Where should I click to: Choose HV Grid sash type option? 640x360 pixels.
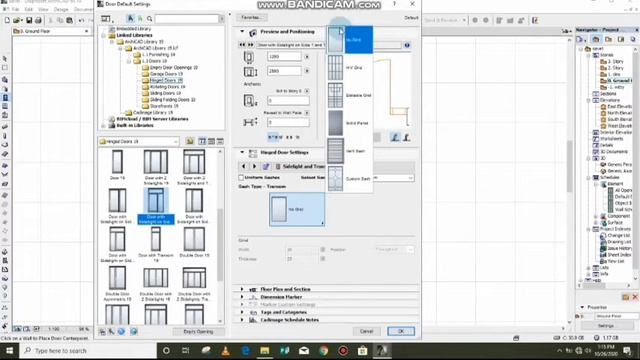[x=350, y=67]
